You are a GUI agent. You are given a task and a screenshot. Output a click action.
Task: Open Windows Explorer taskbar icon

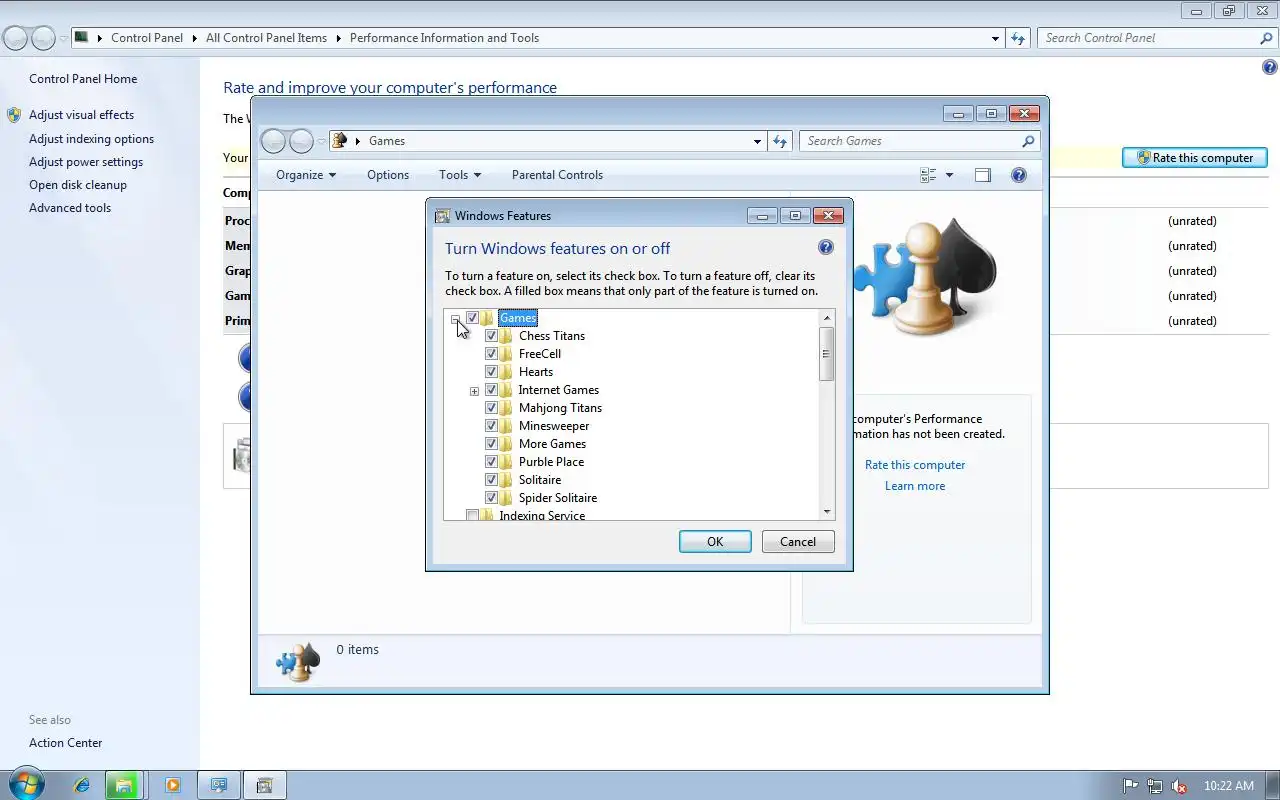coord(124,786)
